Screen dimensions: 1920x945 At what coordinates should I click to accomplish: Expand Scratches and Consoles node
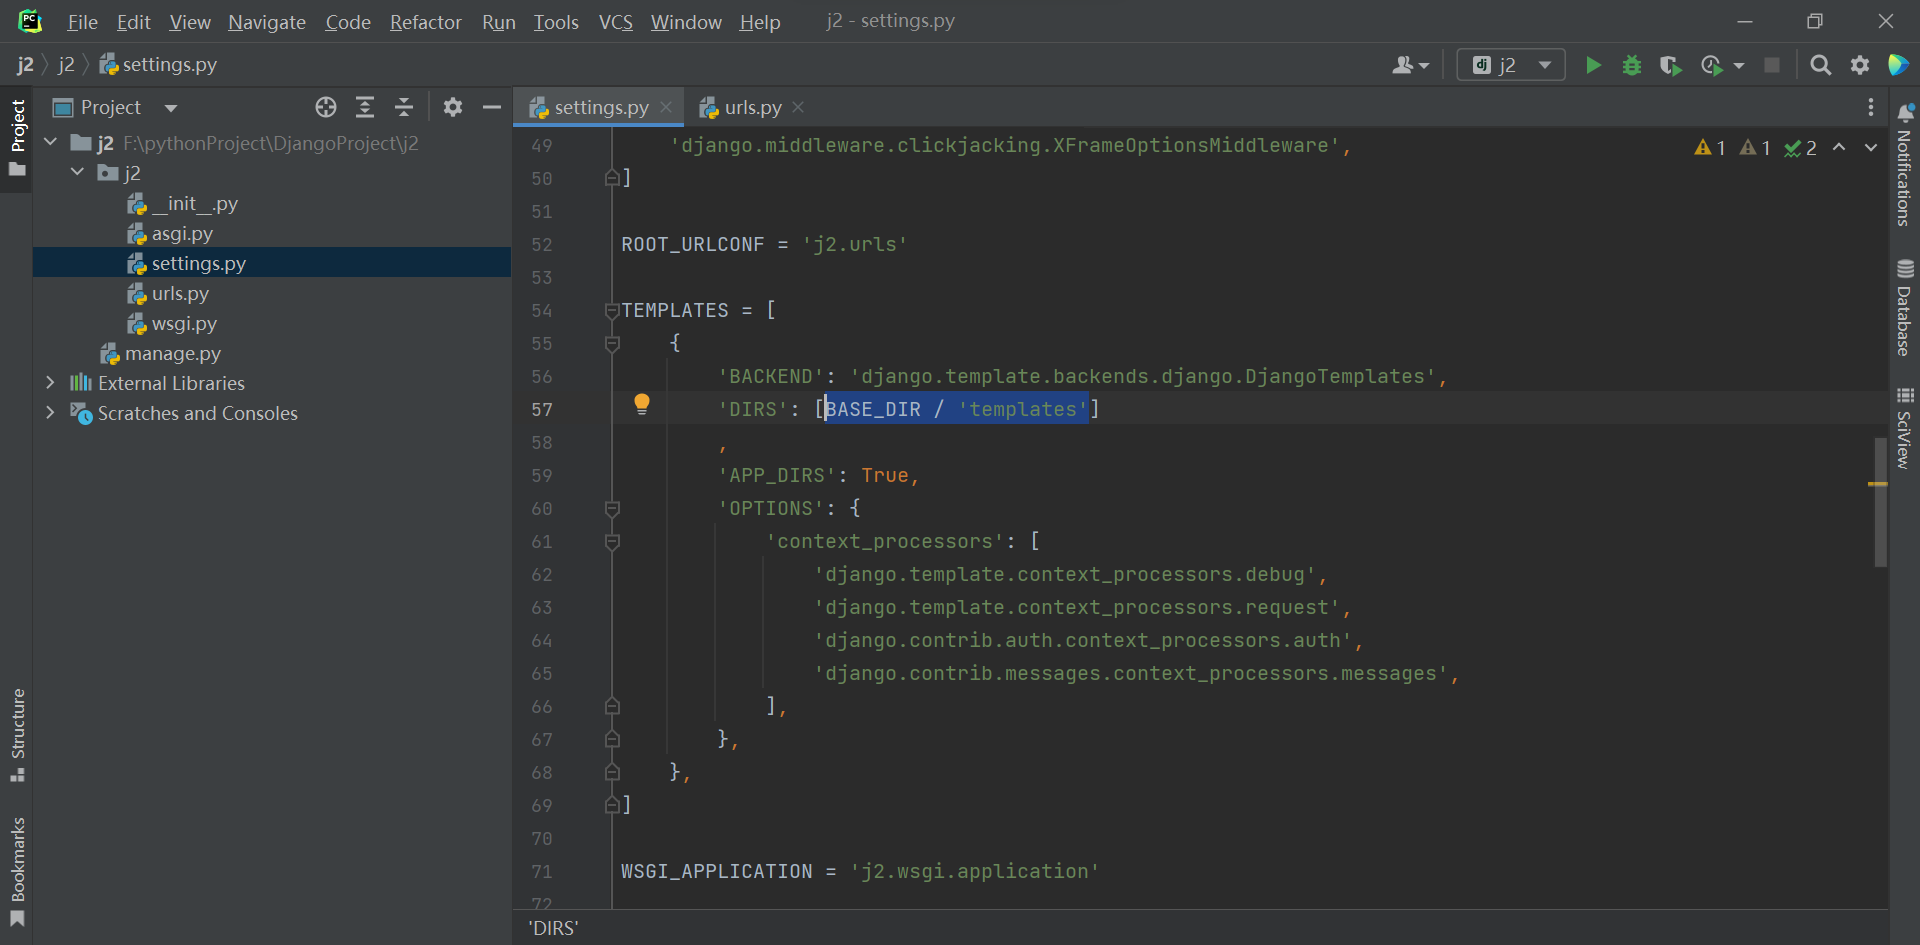50,413
